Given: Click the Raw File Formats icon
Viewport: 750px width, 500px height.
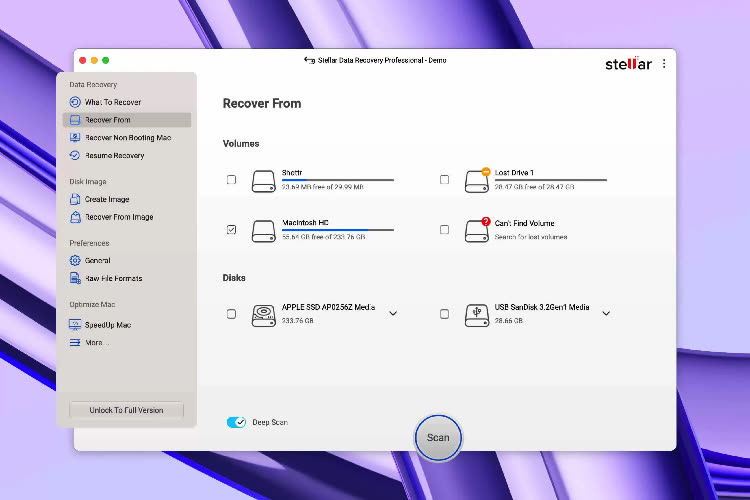Looking at the screenshot, I should [75, 278].
